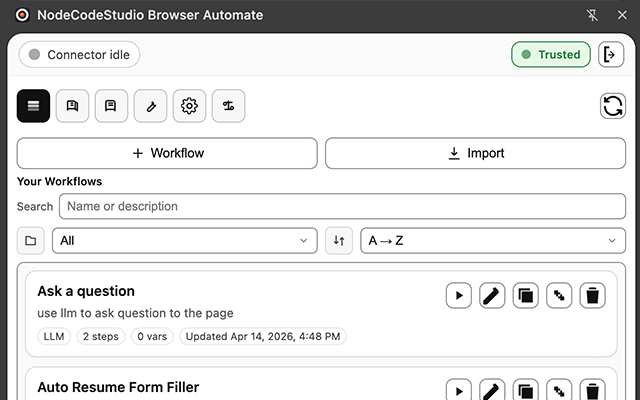The width and height of the screenshot is (640, 400).
Task: Edit the "Ask a question" workflow
Action: (491, 295)
